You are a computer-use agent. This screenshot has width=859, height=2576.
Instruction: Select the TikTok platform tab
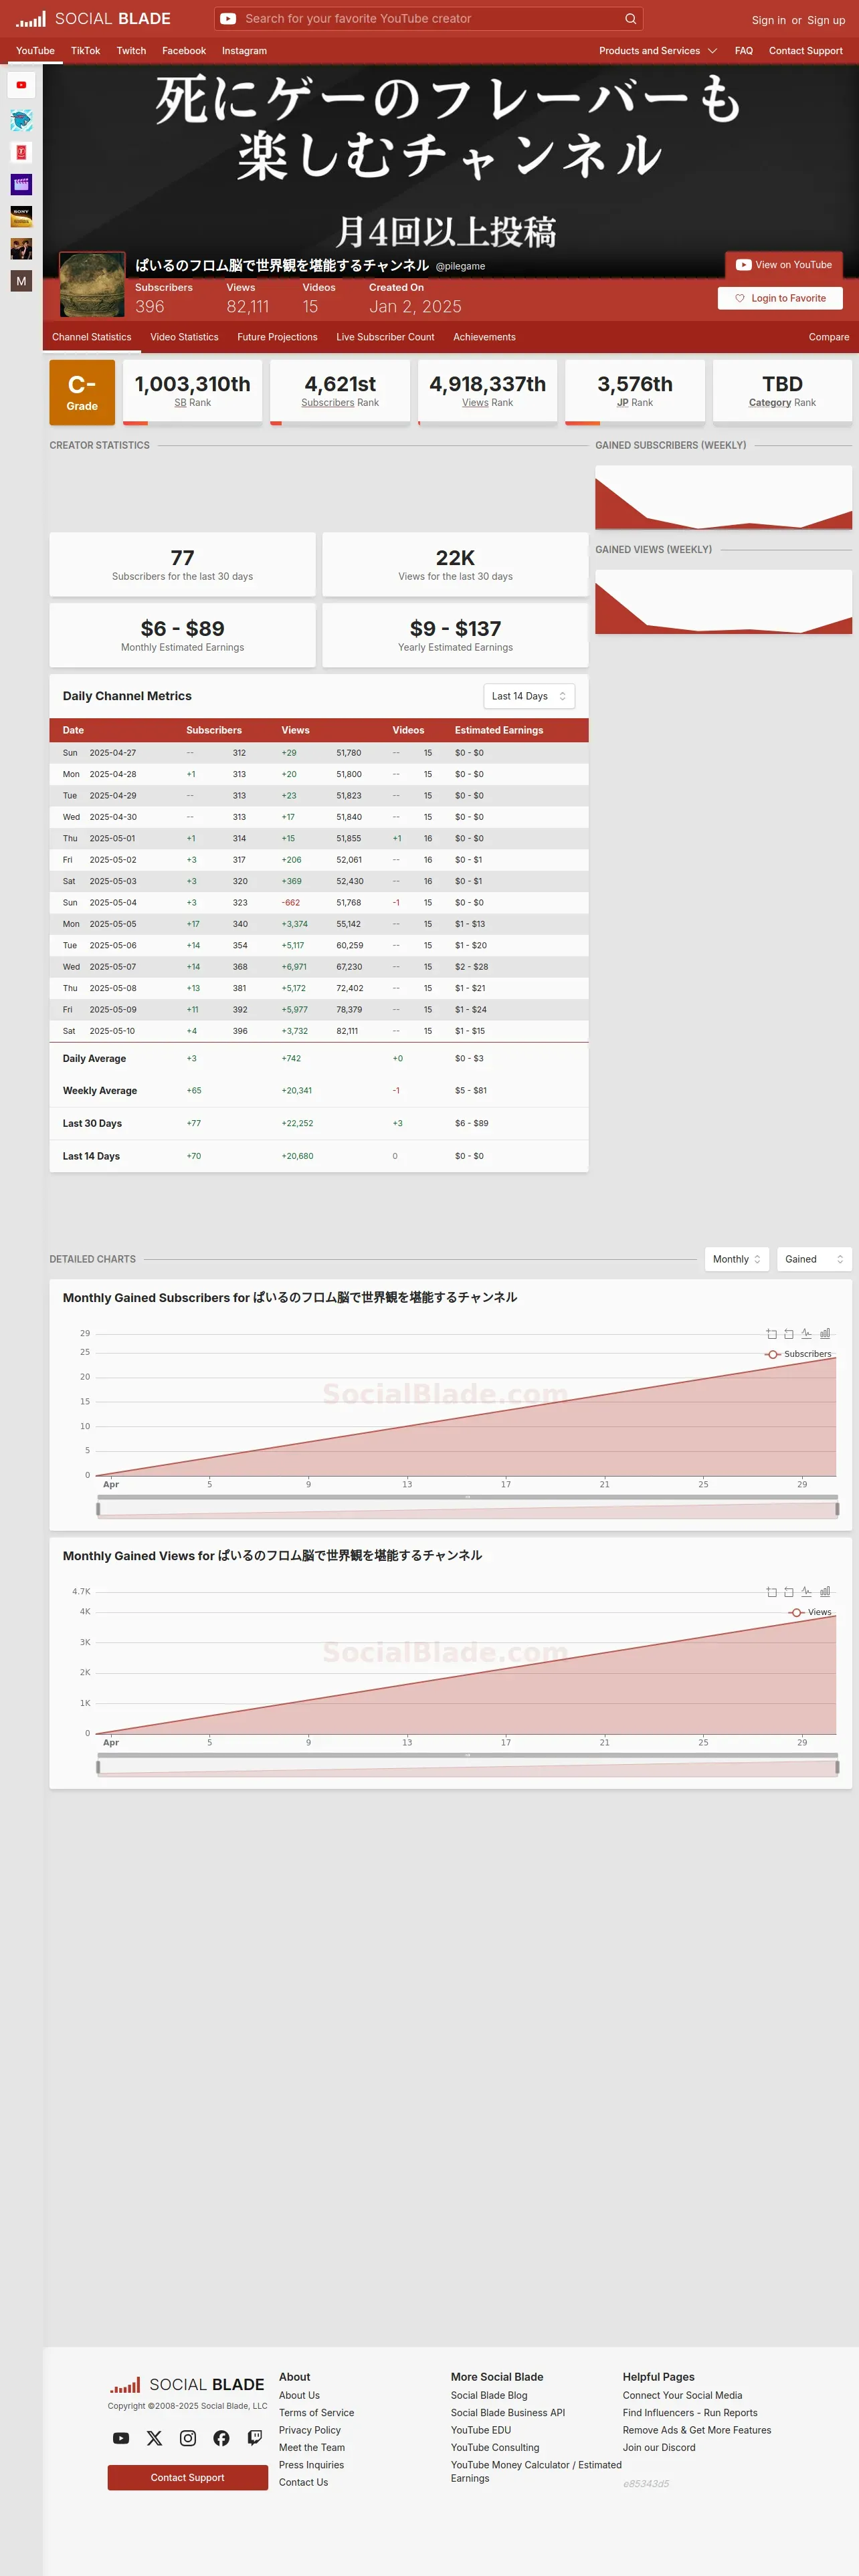(85, 50)
